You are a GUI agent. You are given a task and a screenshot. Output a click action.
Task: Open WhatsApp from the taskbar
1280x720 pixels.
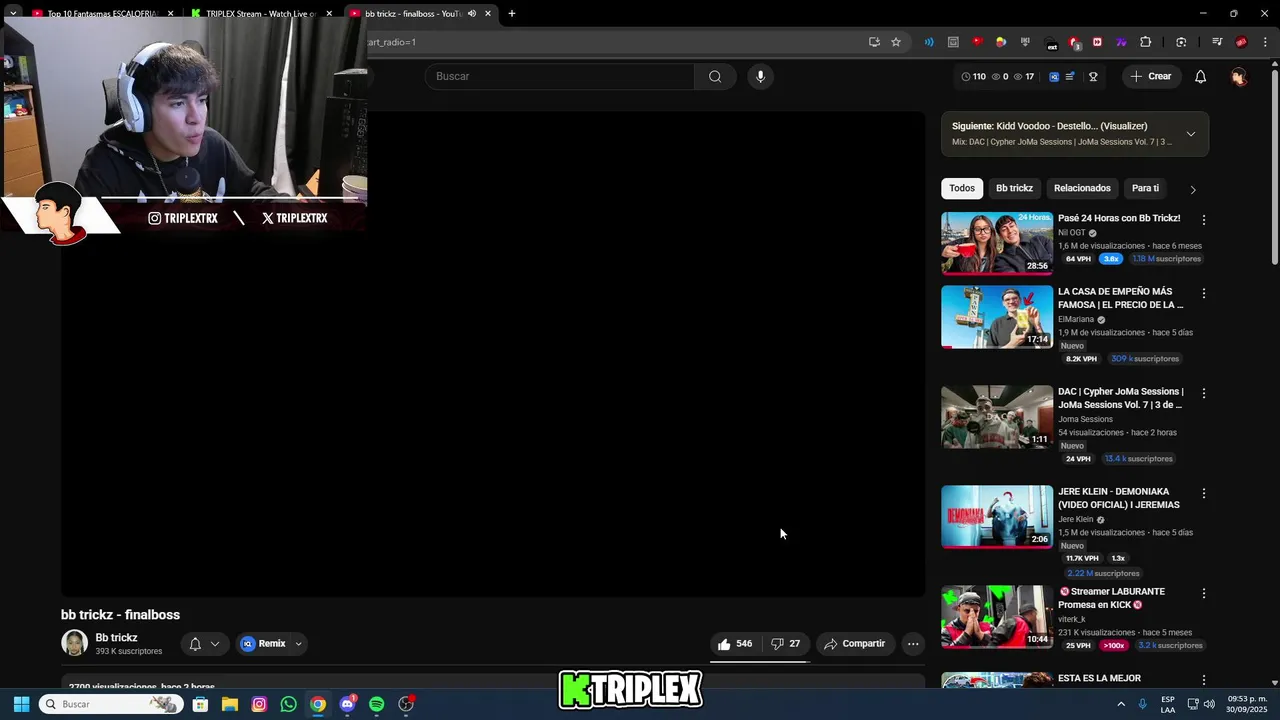[x=288, y=704]
